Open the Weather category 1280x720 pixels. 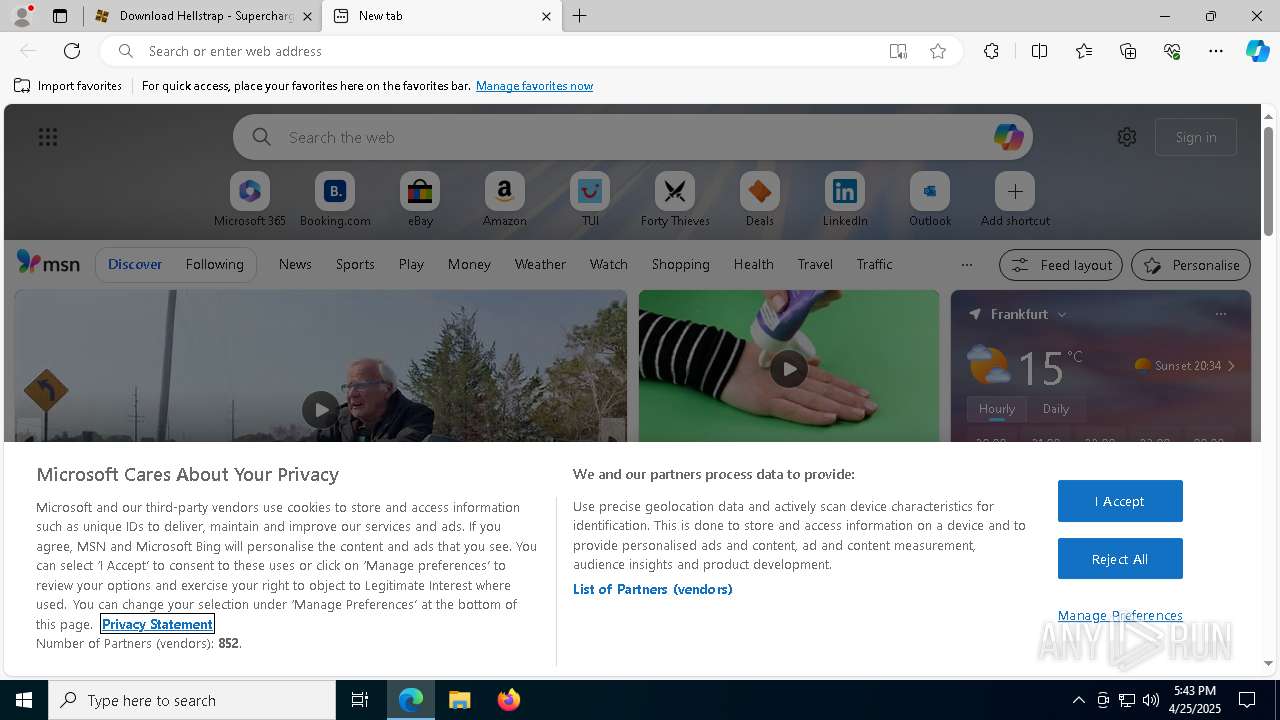pos(540,264)
